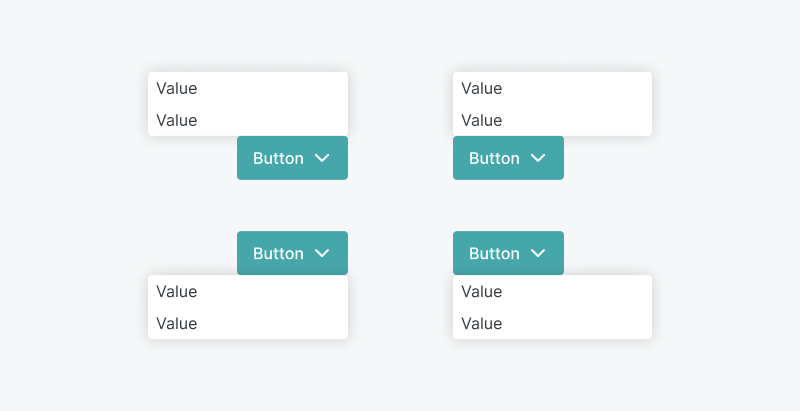This screenshot has width=800, height=411.
Task: Choose first Value in the upper-right menu
Action: coord(553,88)
